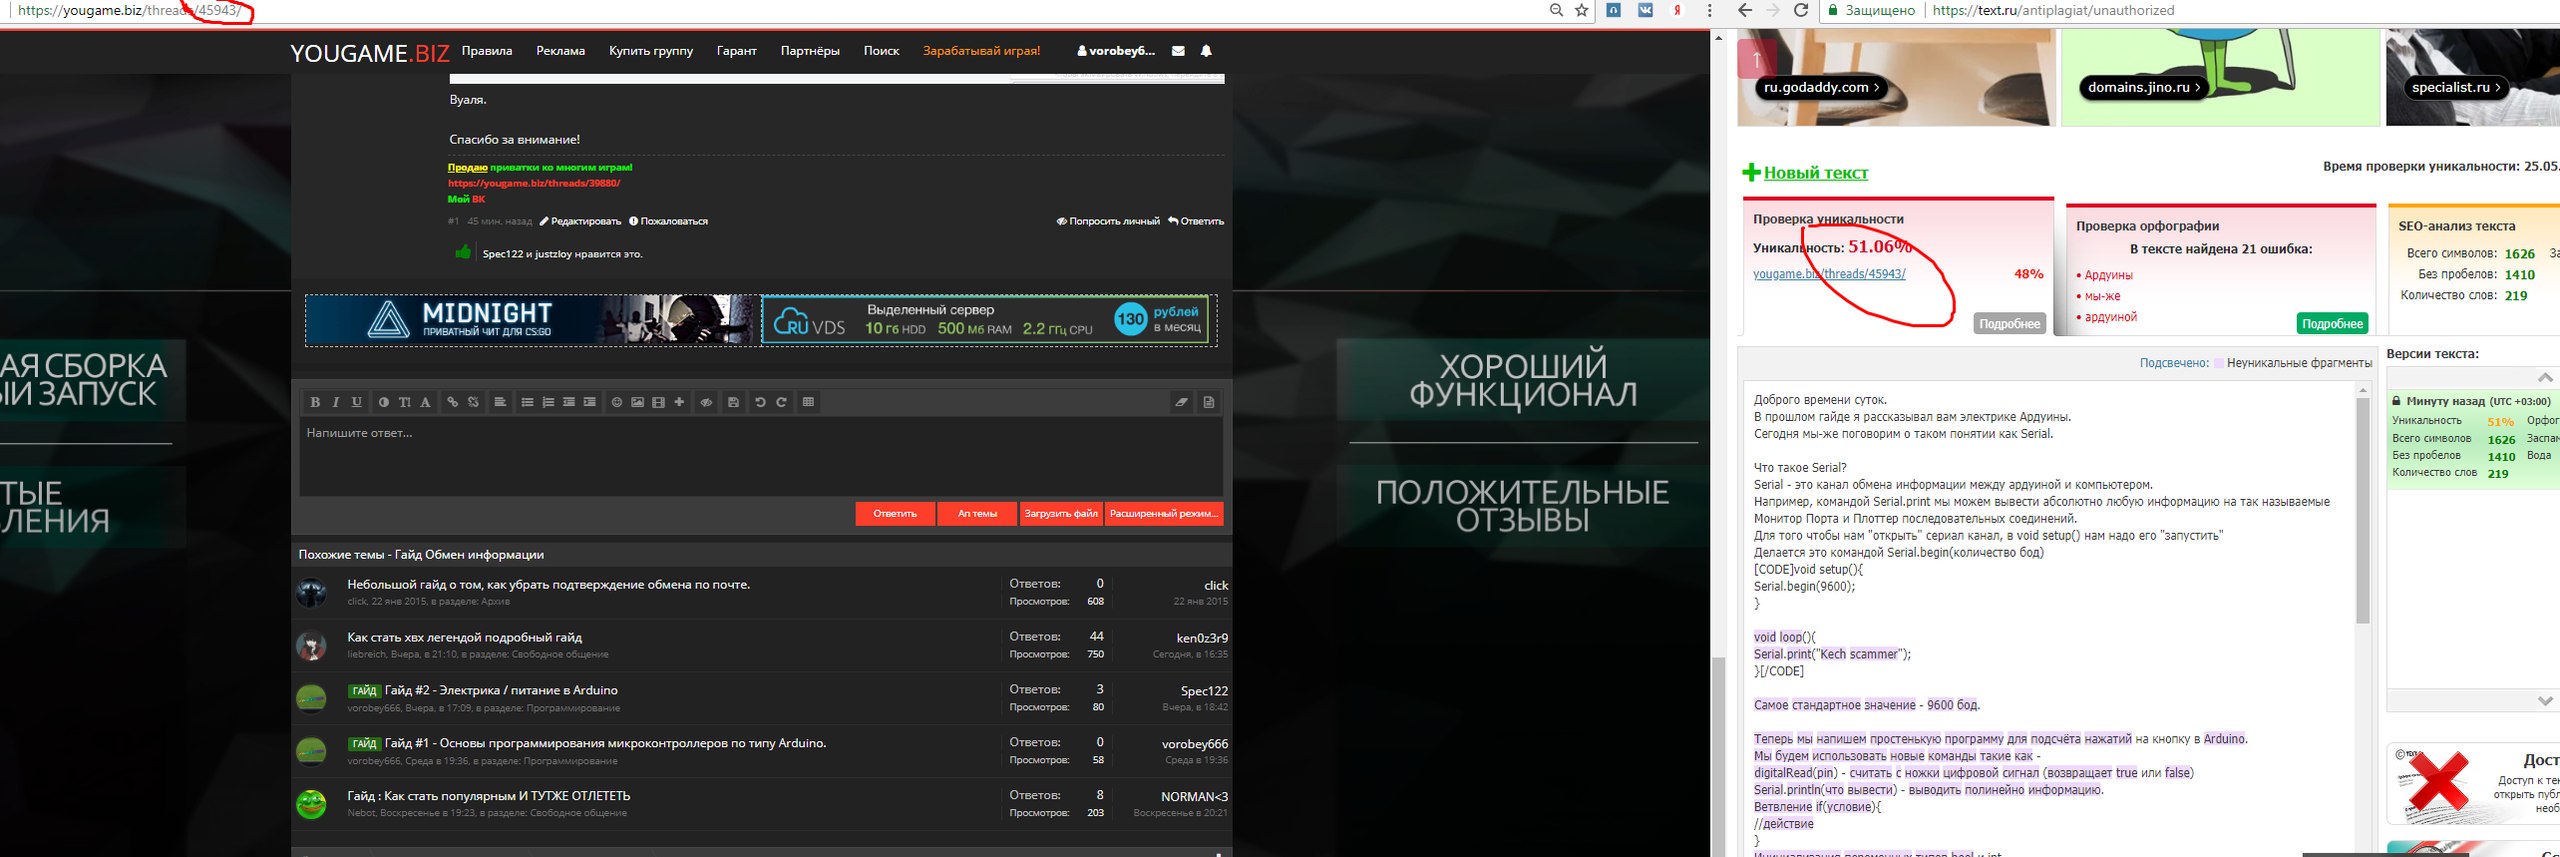Viewport: 2560px width, 857px height.
Task: Save draft with the floppy disk icon
Action: tap(733, 402)
